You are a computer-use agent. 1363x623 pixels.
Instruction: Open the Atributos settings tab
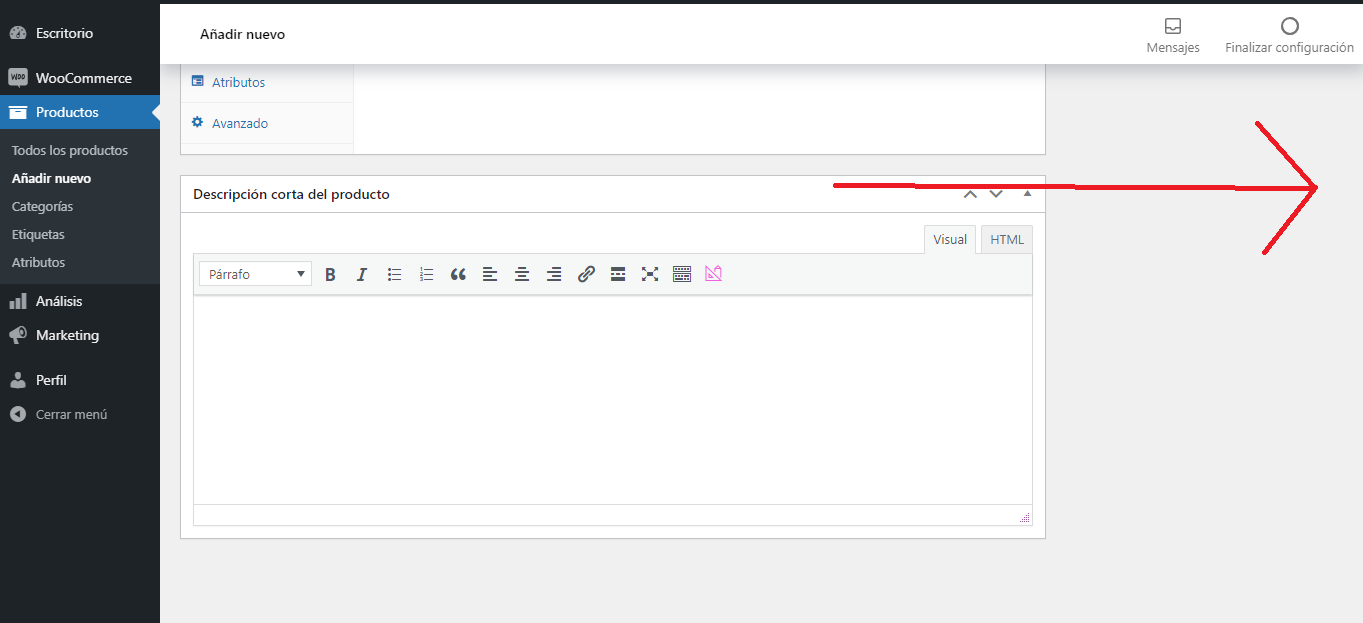pos(240,82)
